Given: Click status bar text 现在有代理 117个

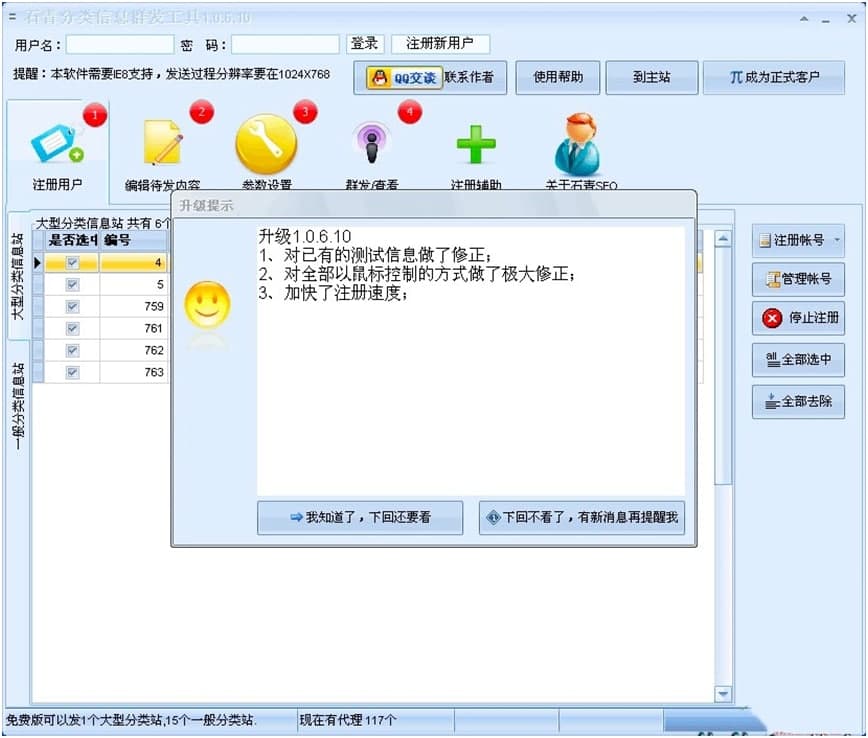Looking at the screenshot, I should pos(348,721).
